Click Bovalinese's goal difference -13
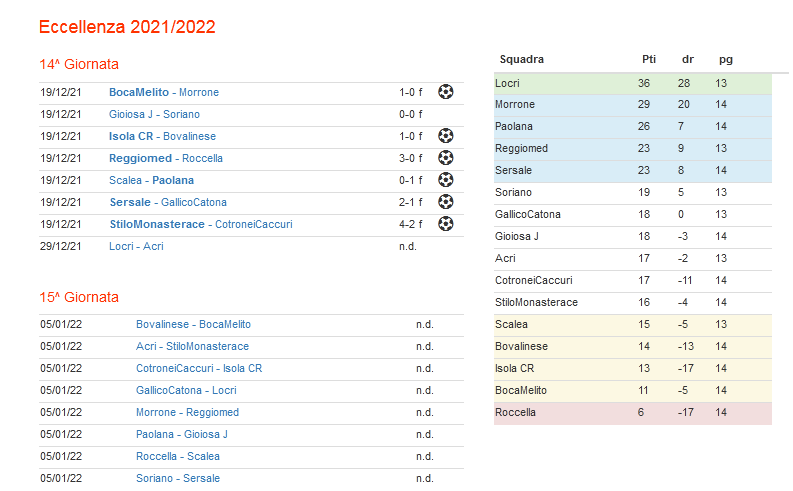This screenshot has height=491, width=793. [686, 346]
